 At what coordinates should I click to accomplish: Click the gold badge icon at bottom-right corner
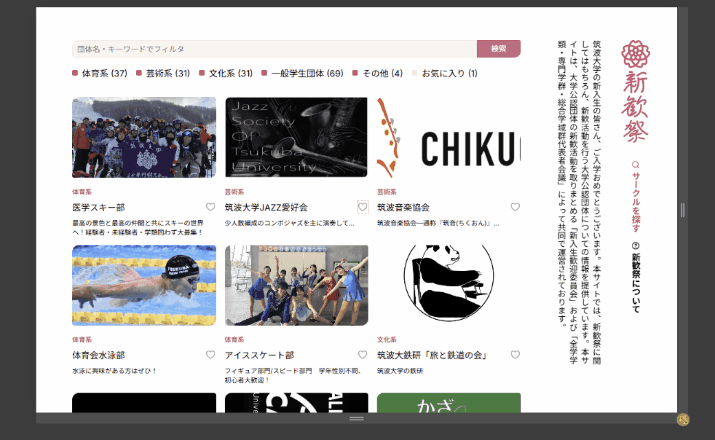point(683,419)
